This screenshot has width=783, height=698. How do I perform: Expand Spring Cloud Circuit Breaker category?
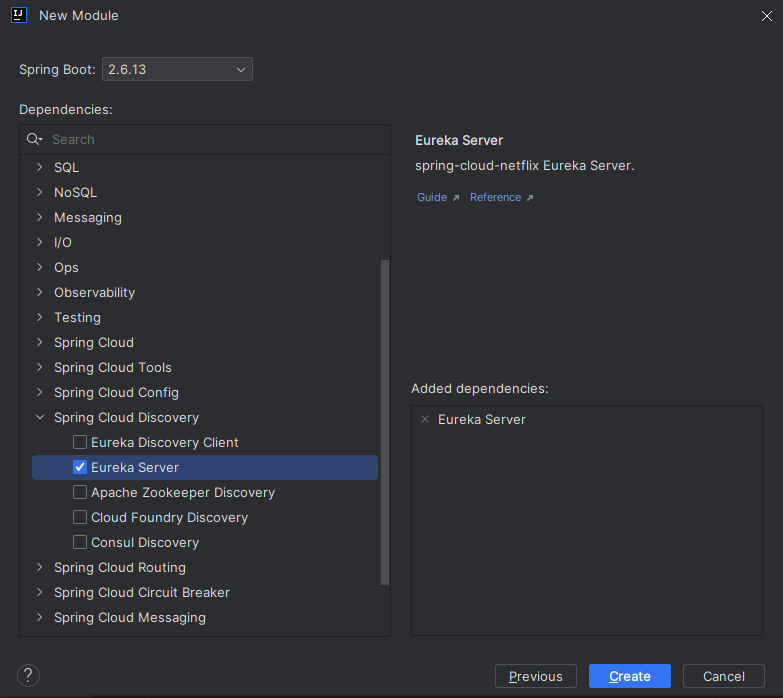(x=40, y=592)
